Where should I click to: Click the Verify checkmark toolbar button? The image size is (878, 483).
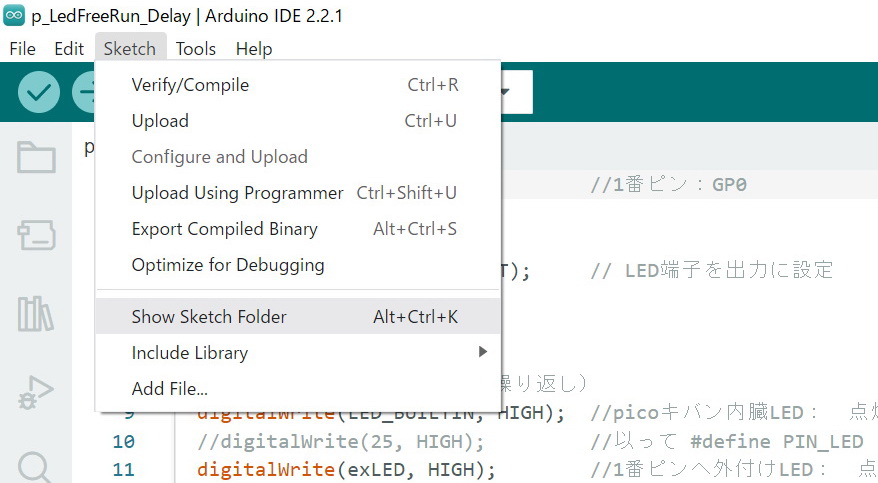click(39, 92)
